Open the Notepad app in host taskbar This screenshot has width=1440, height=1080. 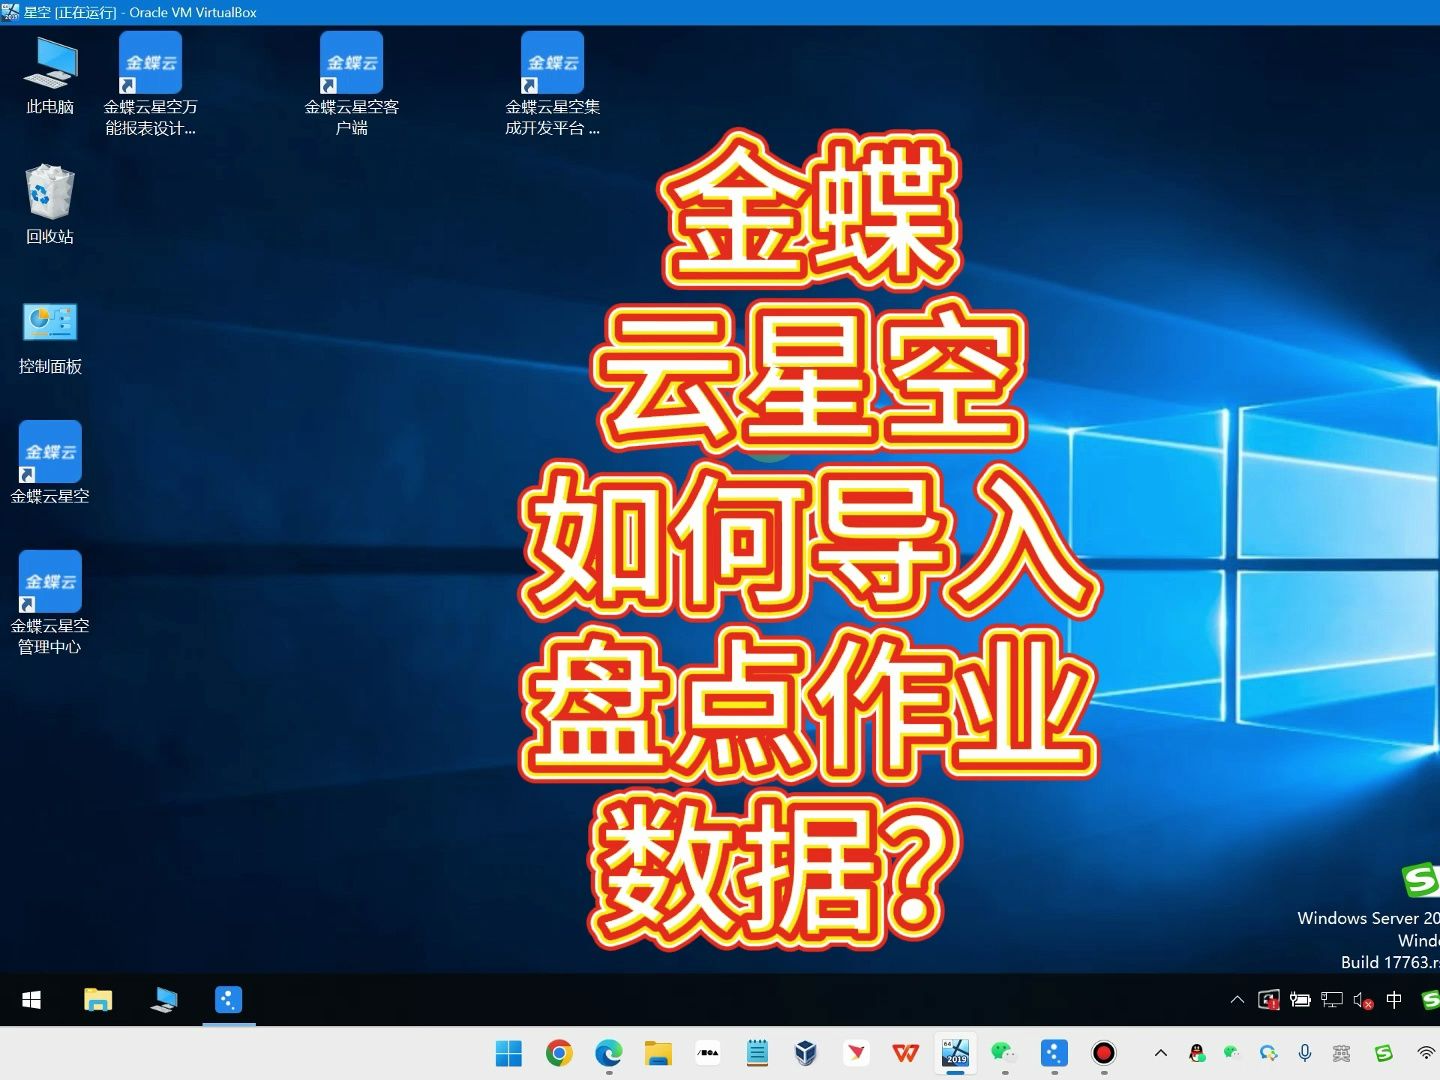(757, 1053)
